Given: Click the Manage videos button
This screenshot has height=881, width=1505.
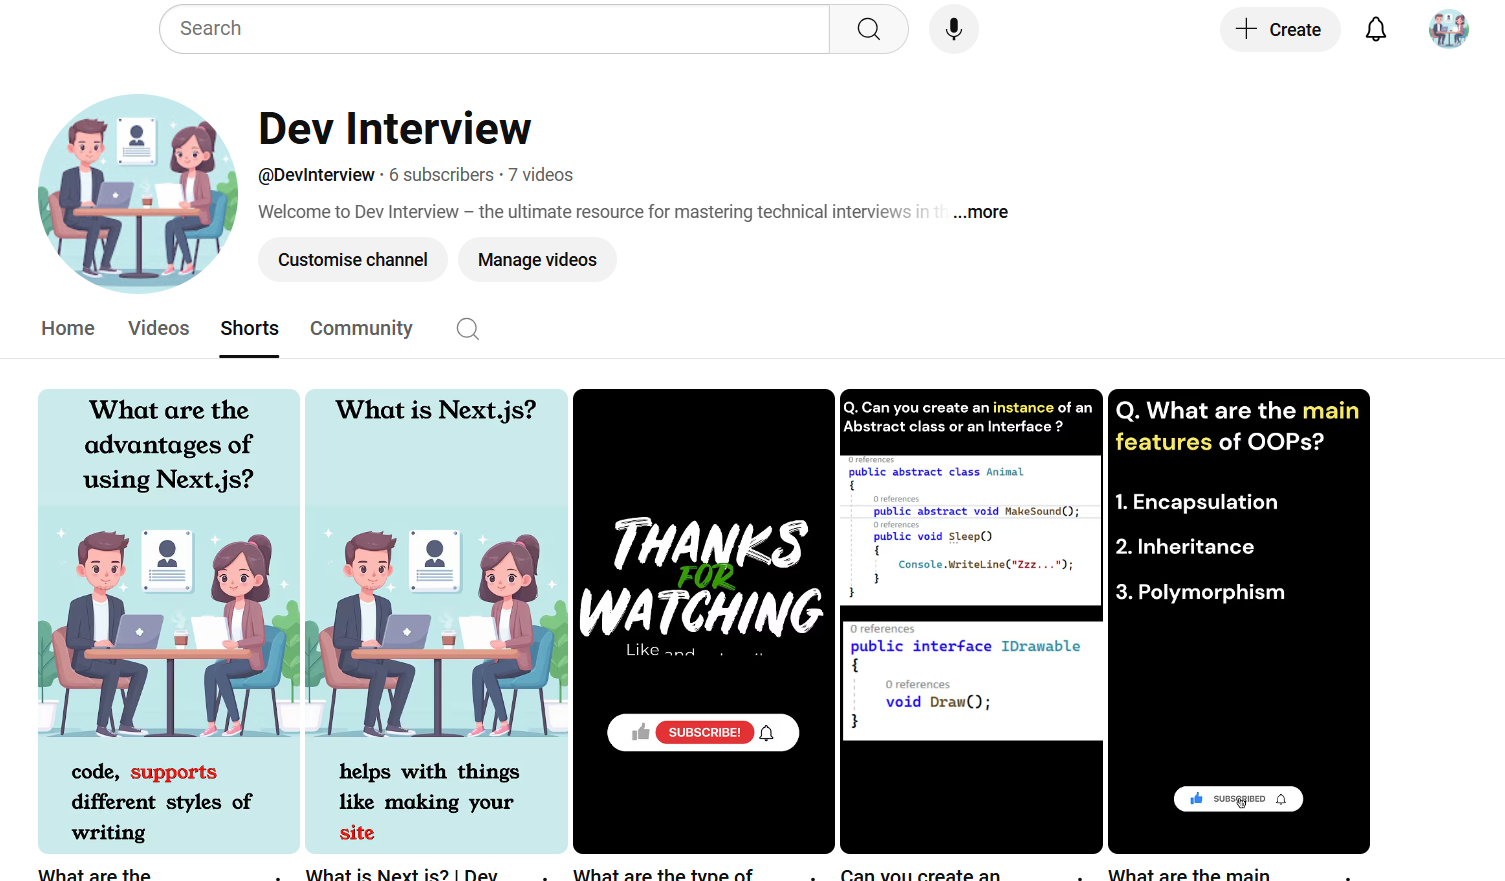Looking at the screenshot, I should (537, 260).
